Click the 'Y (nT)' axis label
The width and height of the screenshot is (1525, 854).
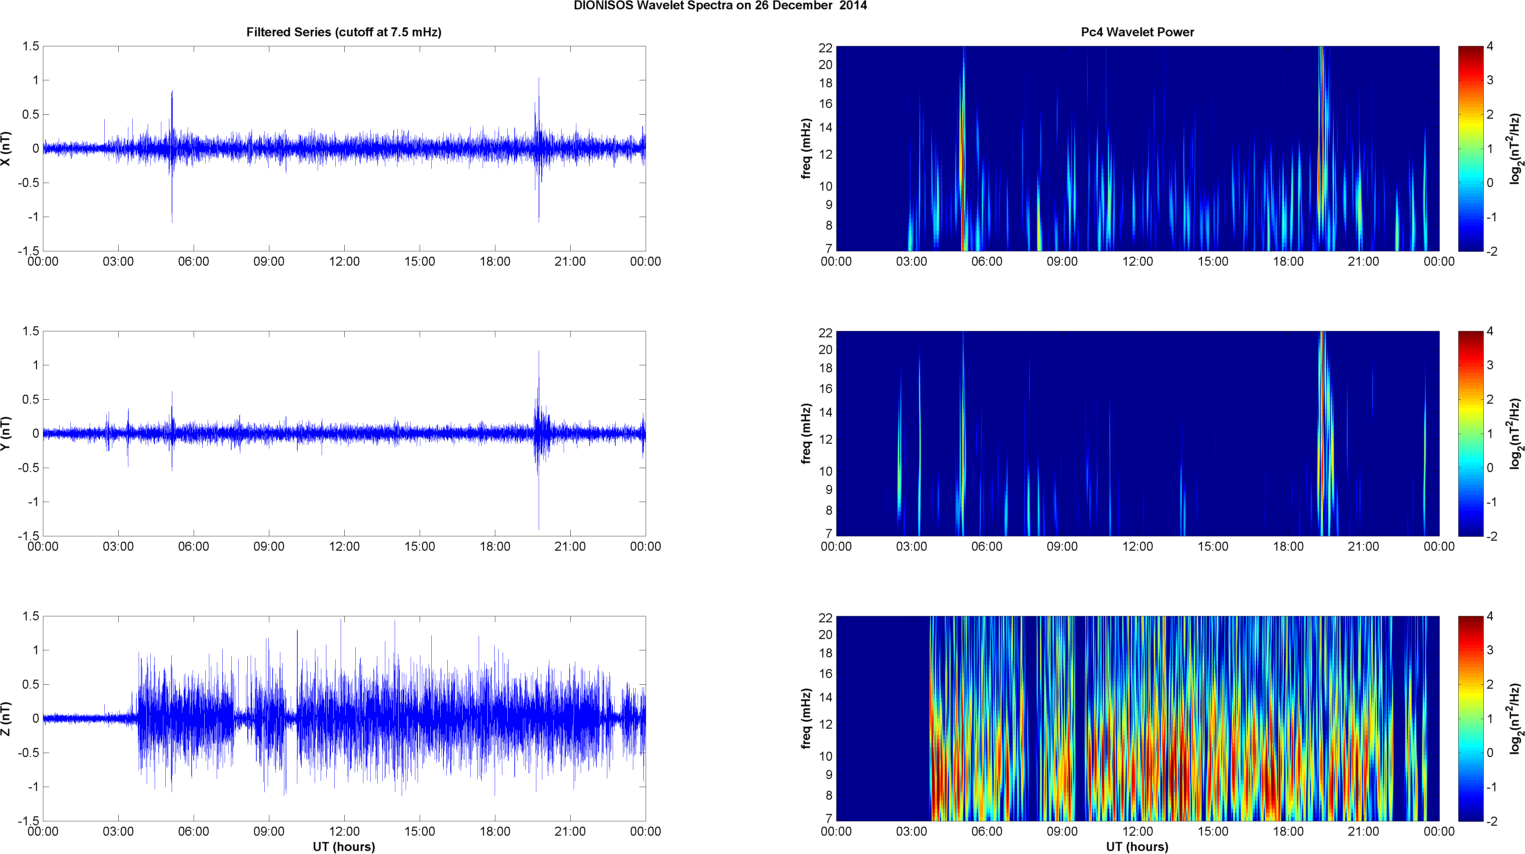[x=7, y=433]
